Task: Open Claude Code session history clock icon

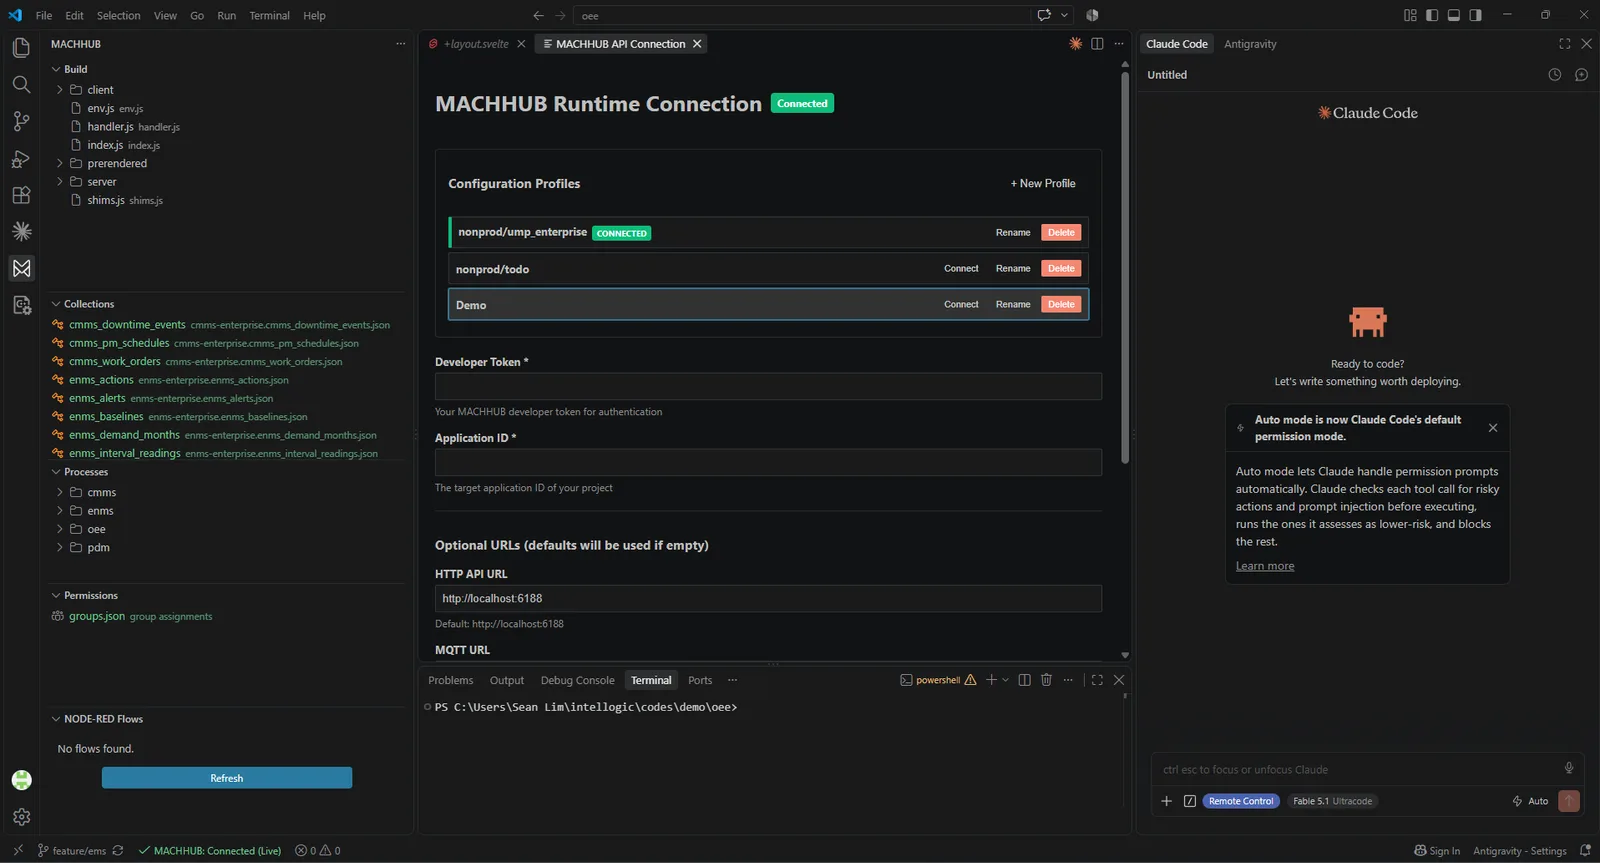Action: point(1554,75)
